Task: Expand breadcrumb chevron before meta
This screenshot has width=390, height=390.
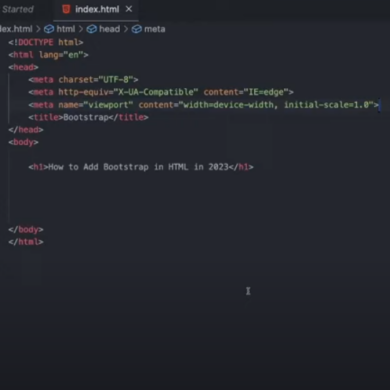Action: pos(126,29)
